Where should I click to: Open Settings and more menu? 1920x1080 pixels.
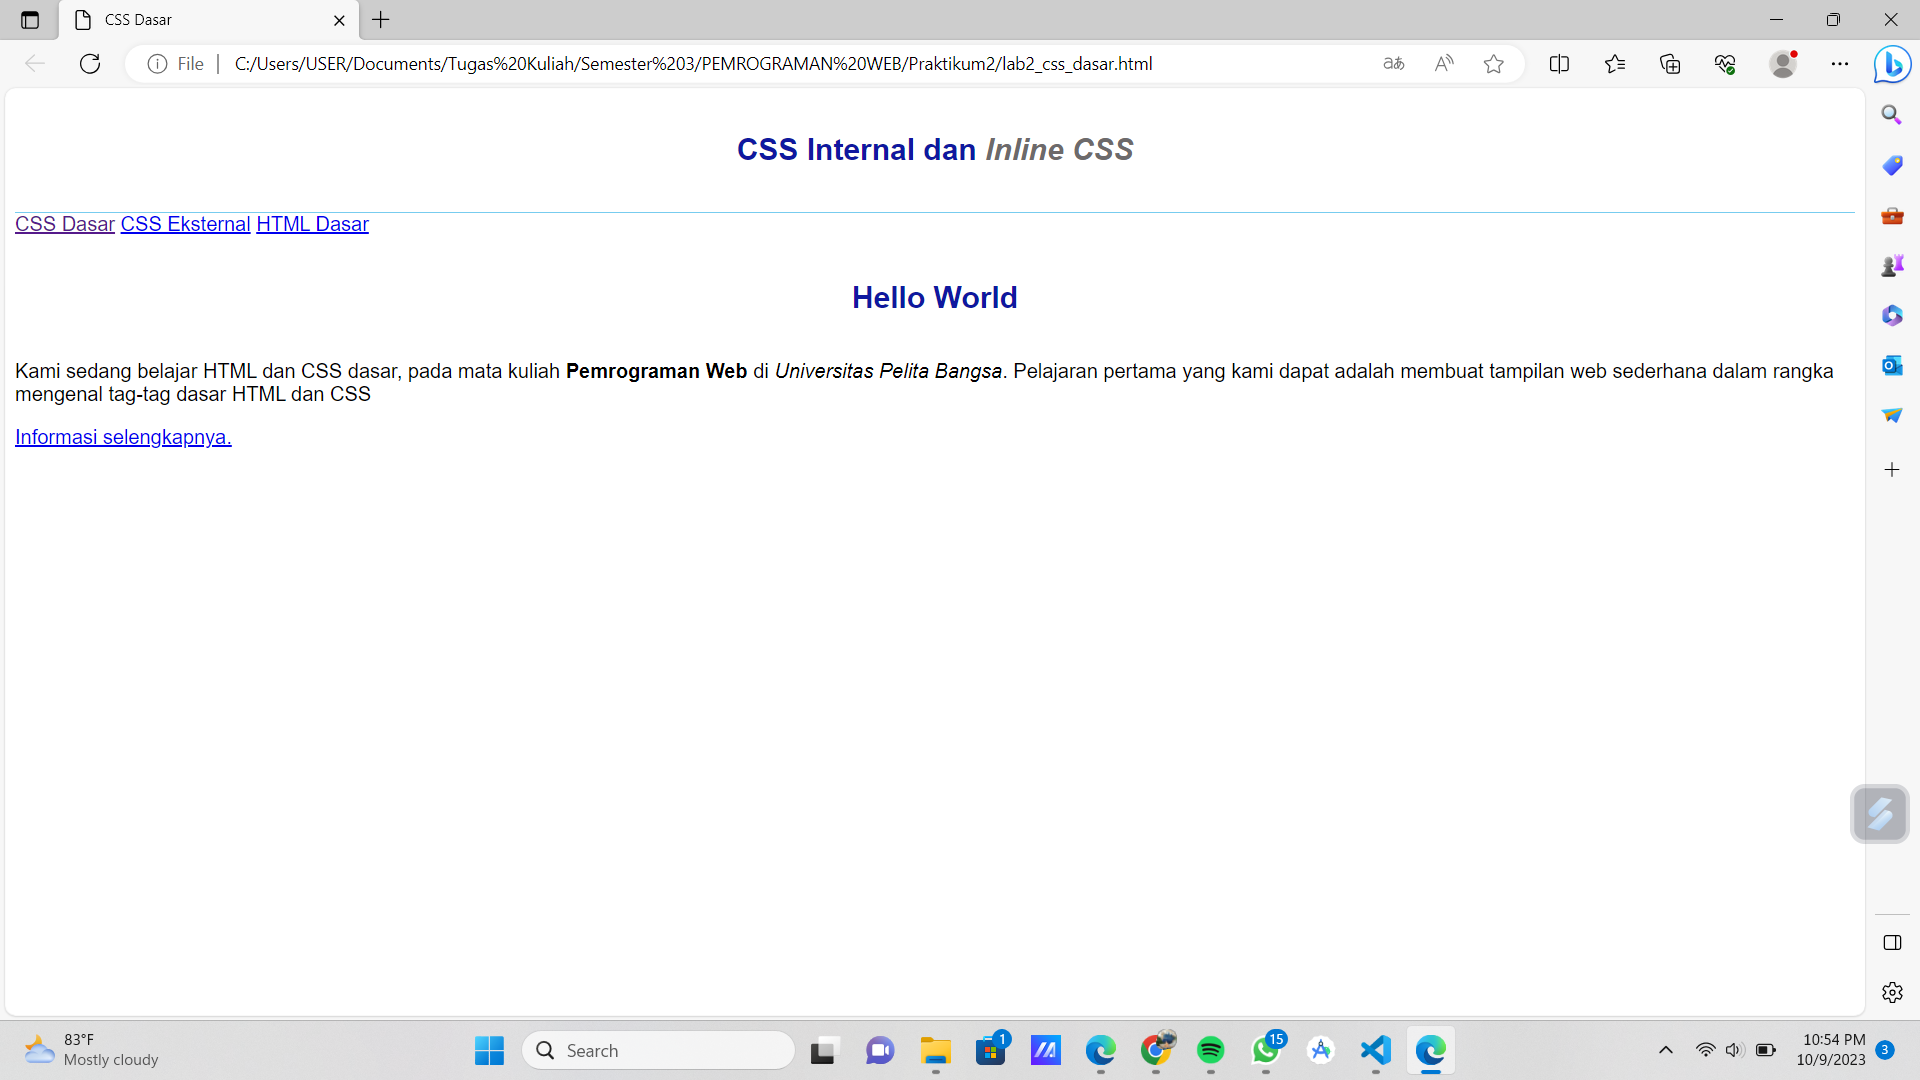coord(1840,63)
